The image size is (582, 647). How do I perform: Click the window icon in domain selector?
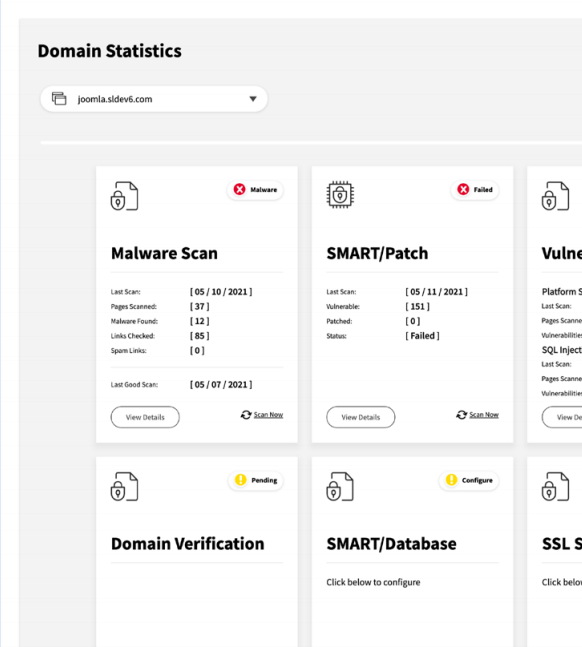59,99
